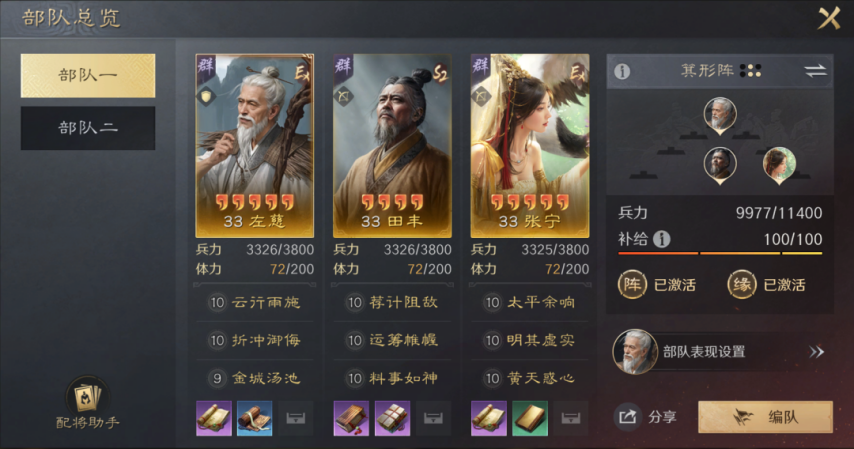Image resolution: width=854 pixels, height=449 pixels.
Task: Expand 部队表现设置 with the double chevron
Action: tap(816, 352)
